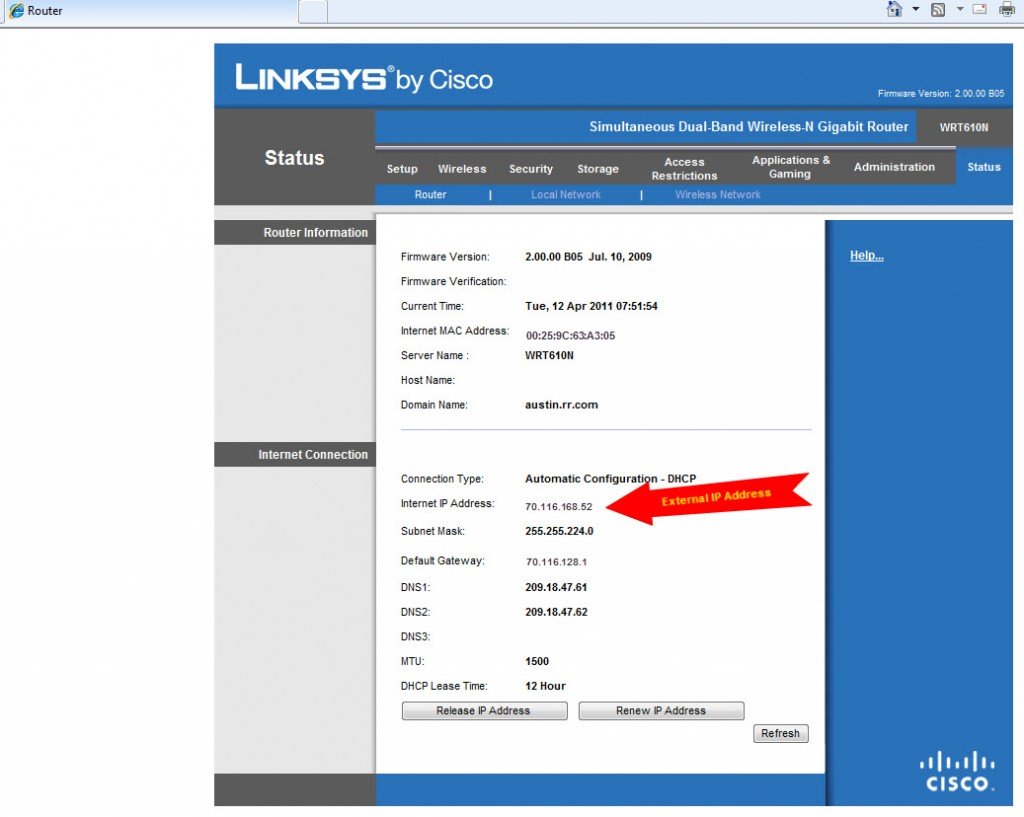Select the Router browser tab

(150, 11)
